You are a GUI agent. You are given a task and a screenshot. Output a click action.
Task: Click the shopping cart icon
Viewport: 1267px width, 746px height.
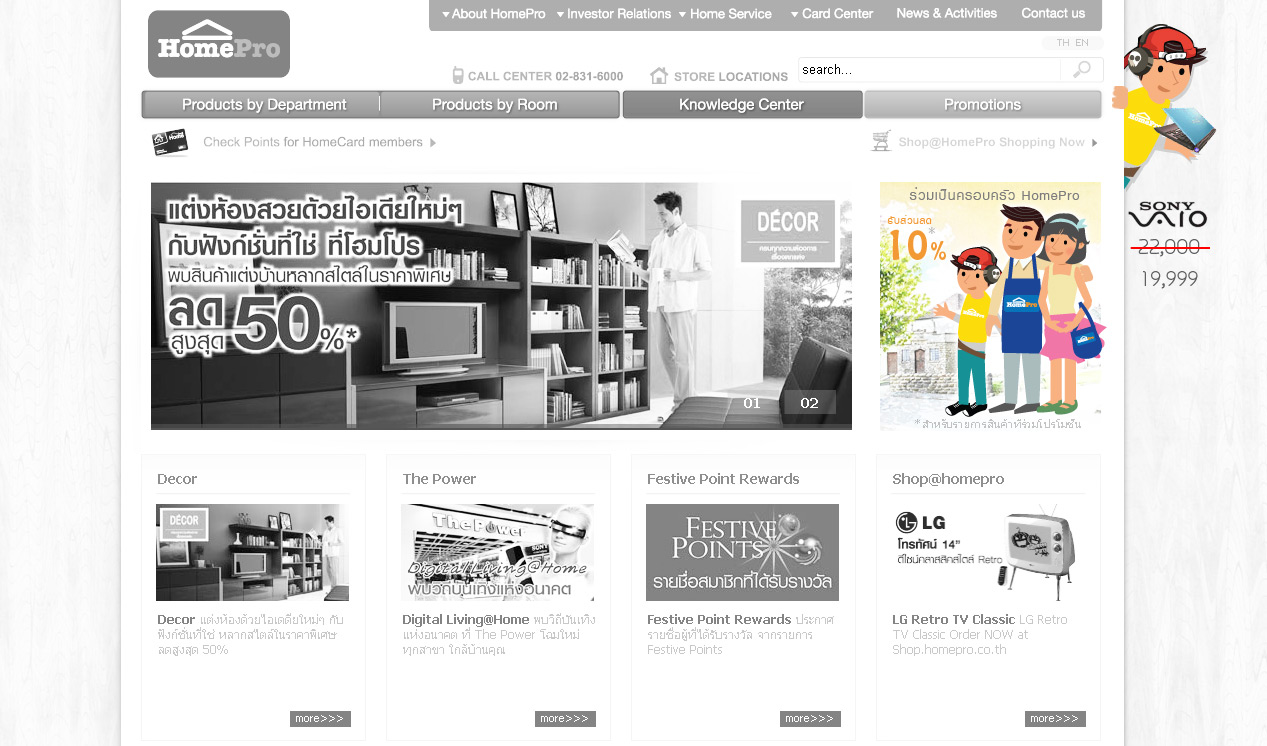pos(881,141)
